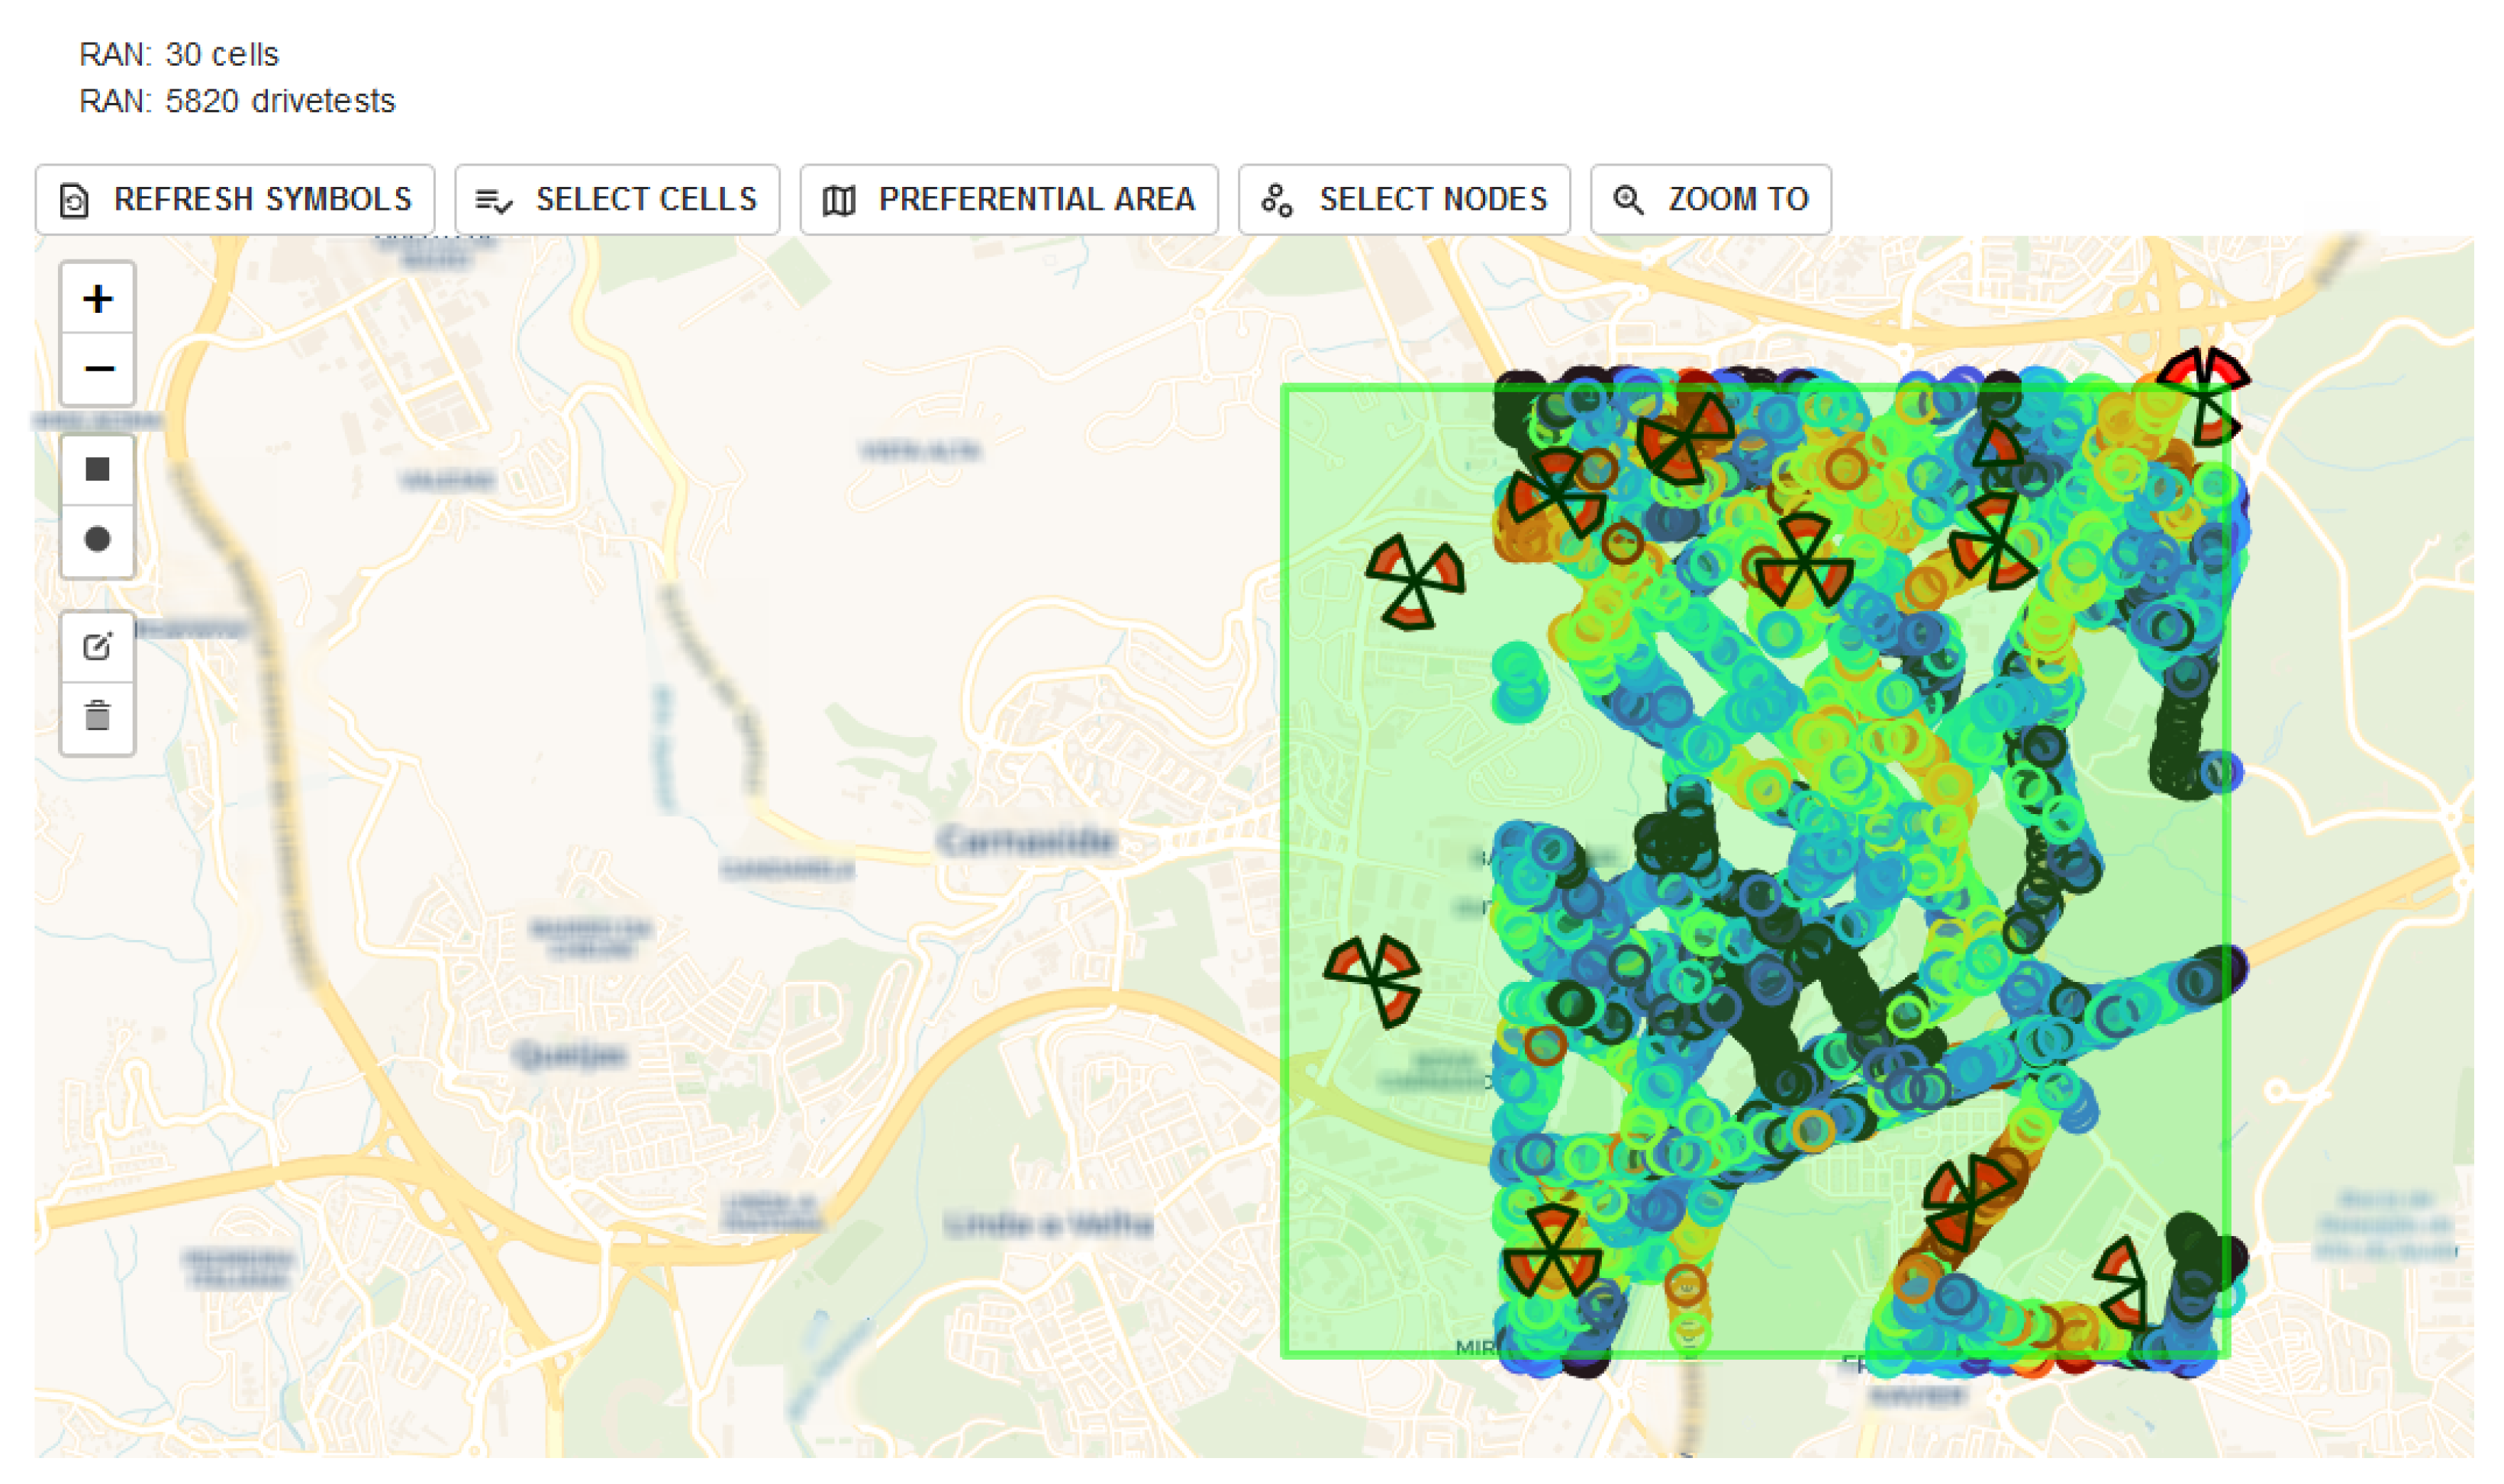Click the Preferential Area button

coord(1009,200)
